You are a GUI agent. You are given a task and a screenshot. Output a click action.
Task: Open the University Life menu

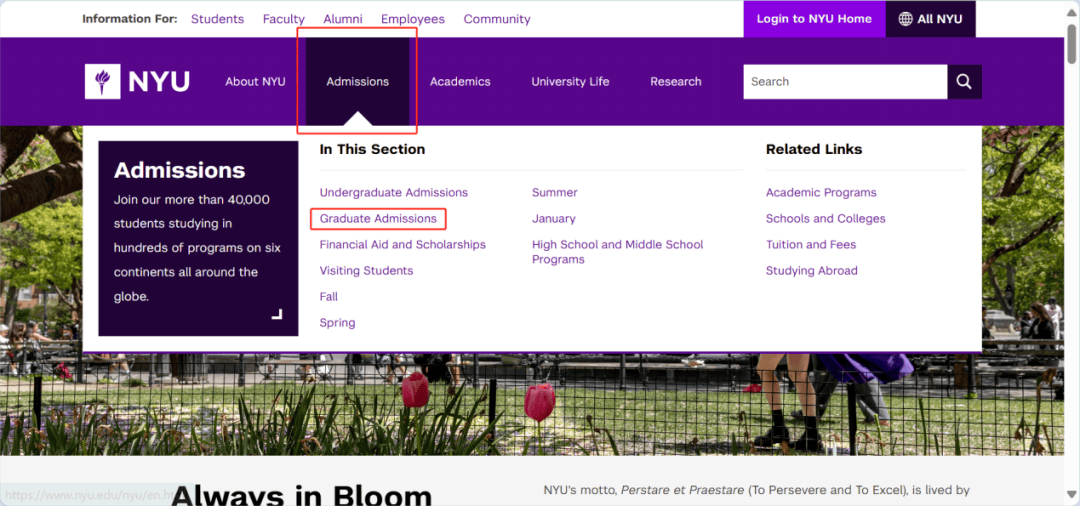pos(570,82)
